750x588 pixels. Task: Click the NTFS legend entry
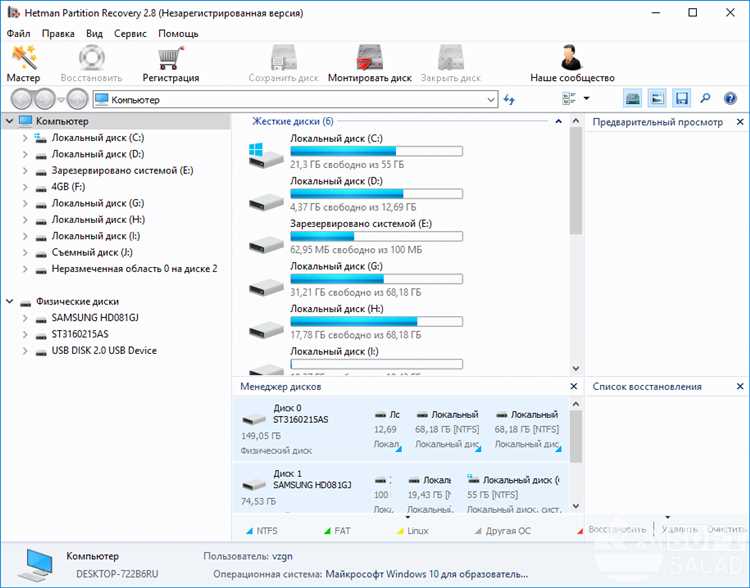[x=261, y=531]
